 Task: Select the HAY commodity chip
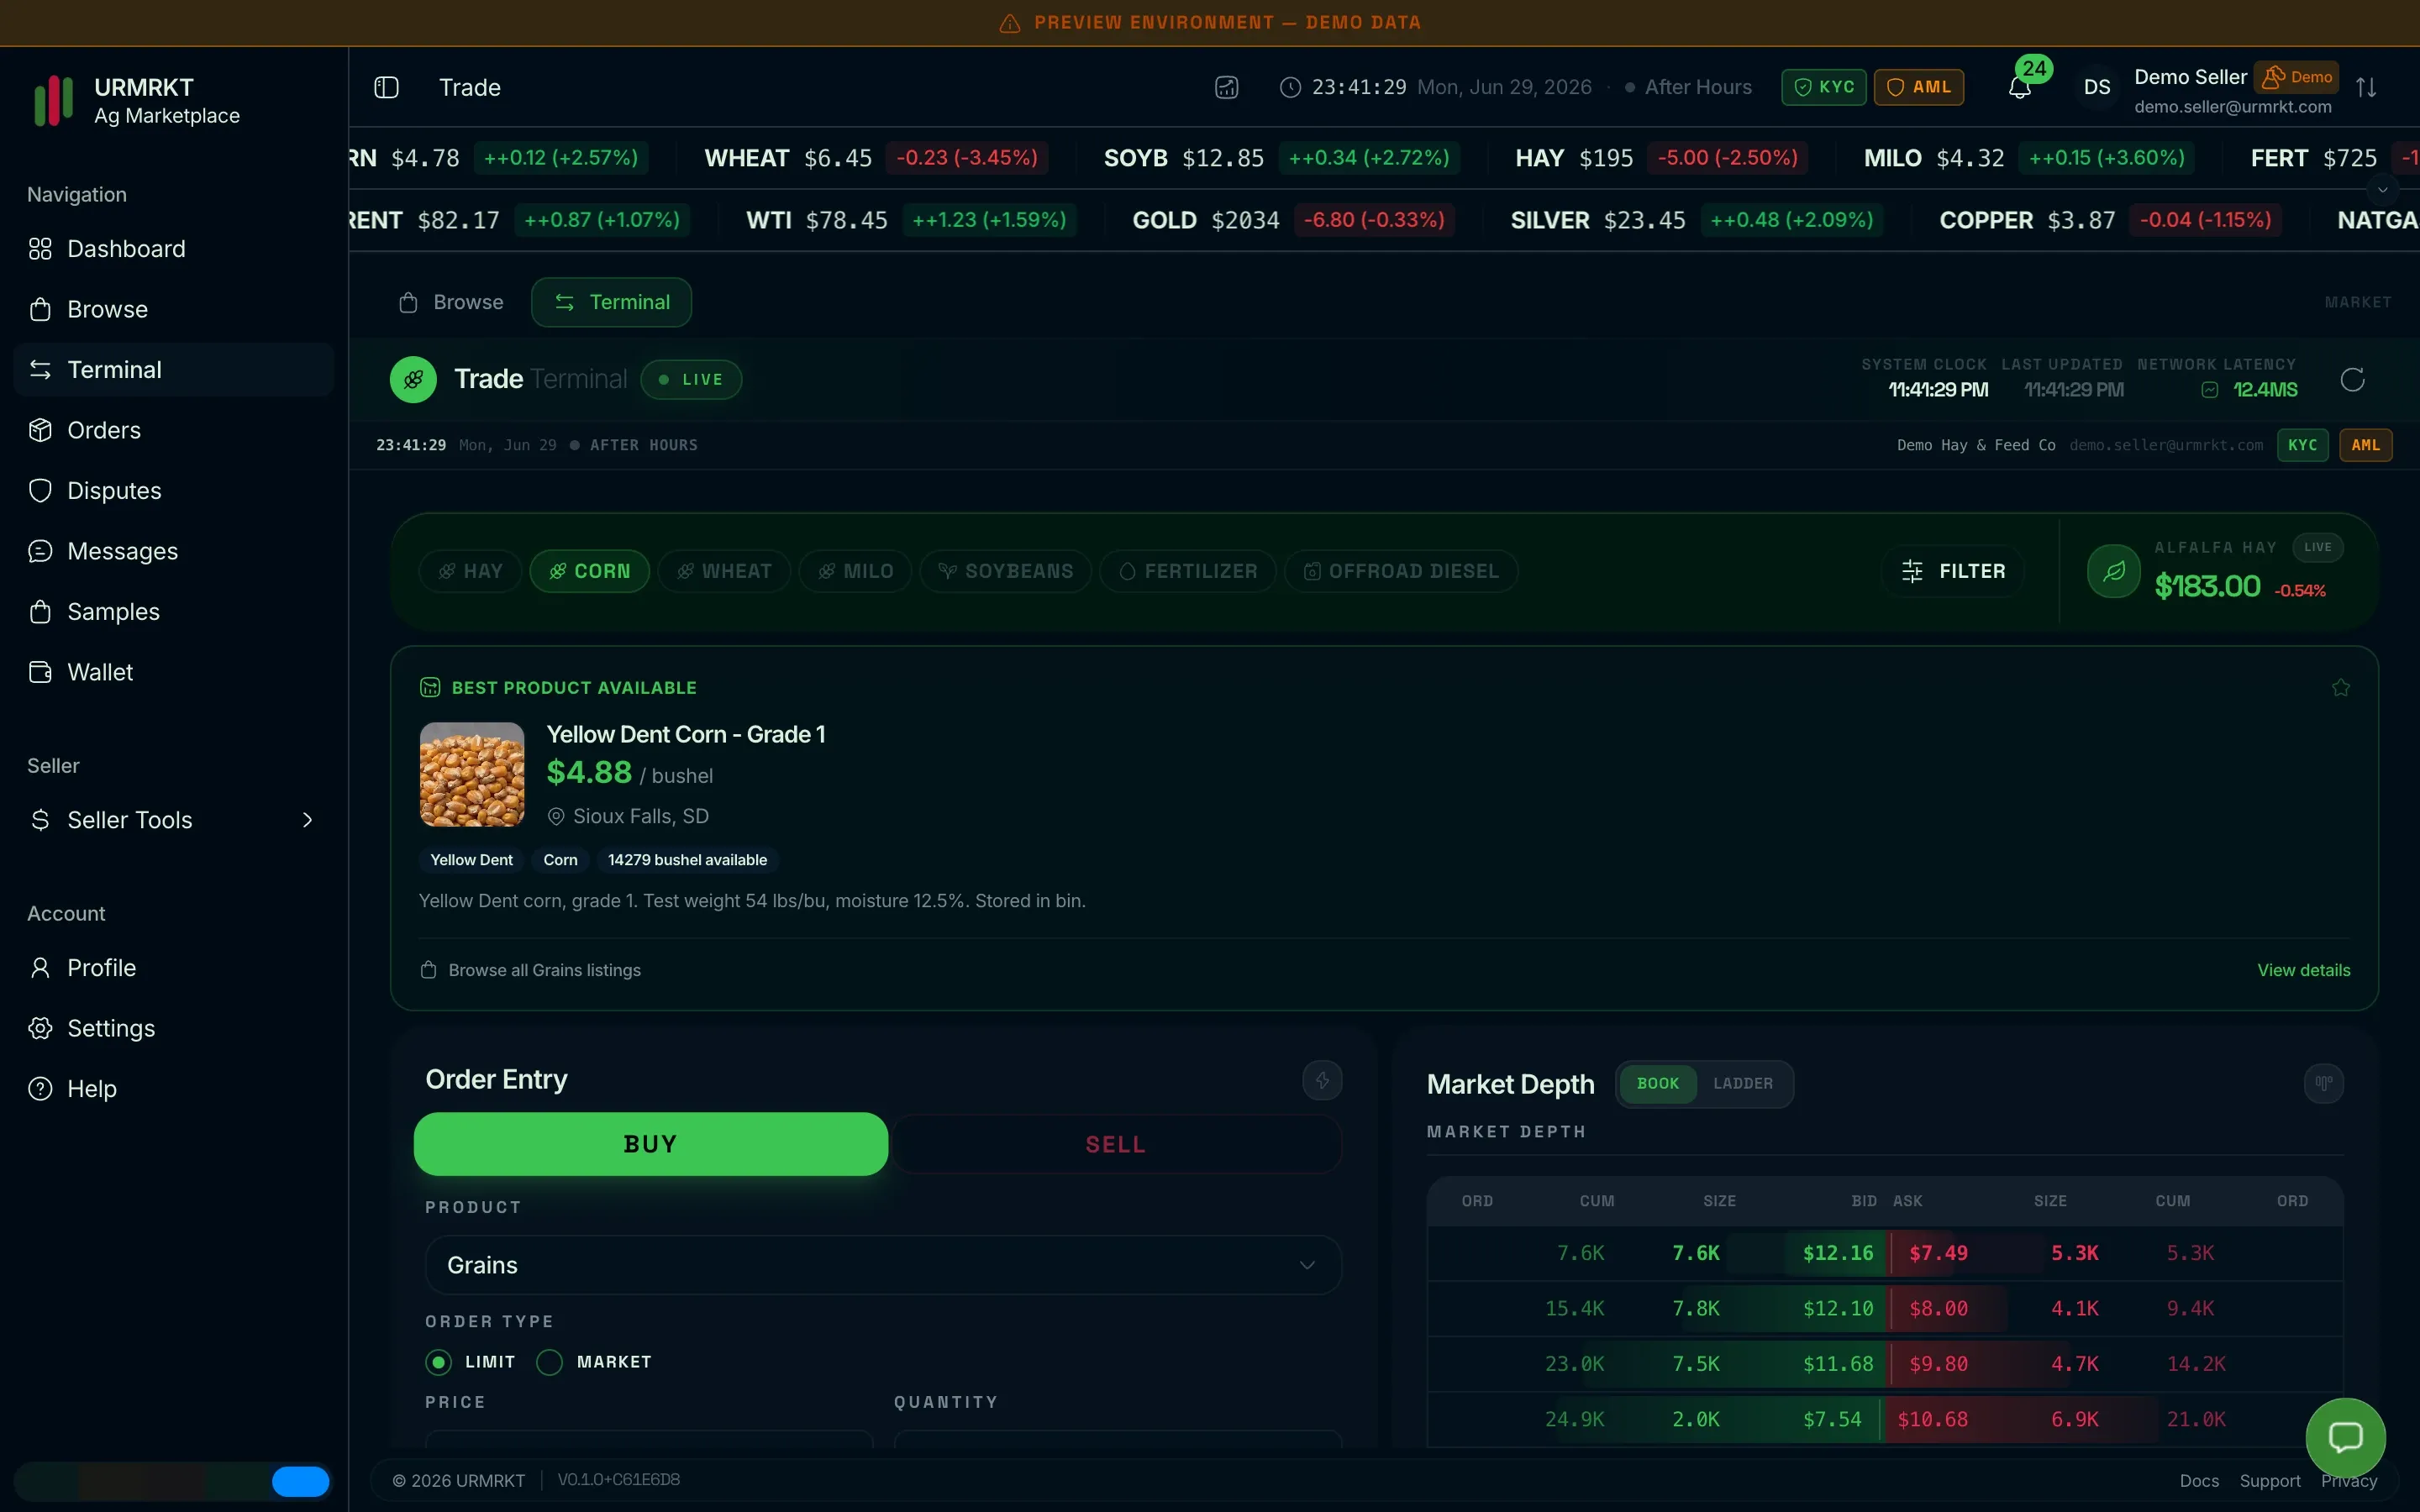[470, 571]
